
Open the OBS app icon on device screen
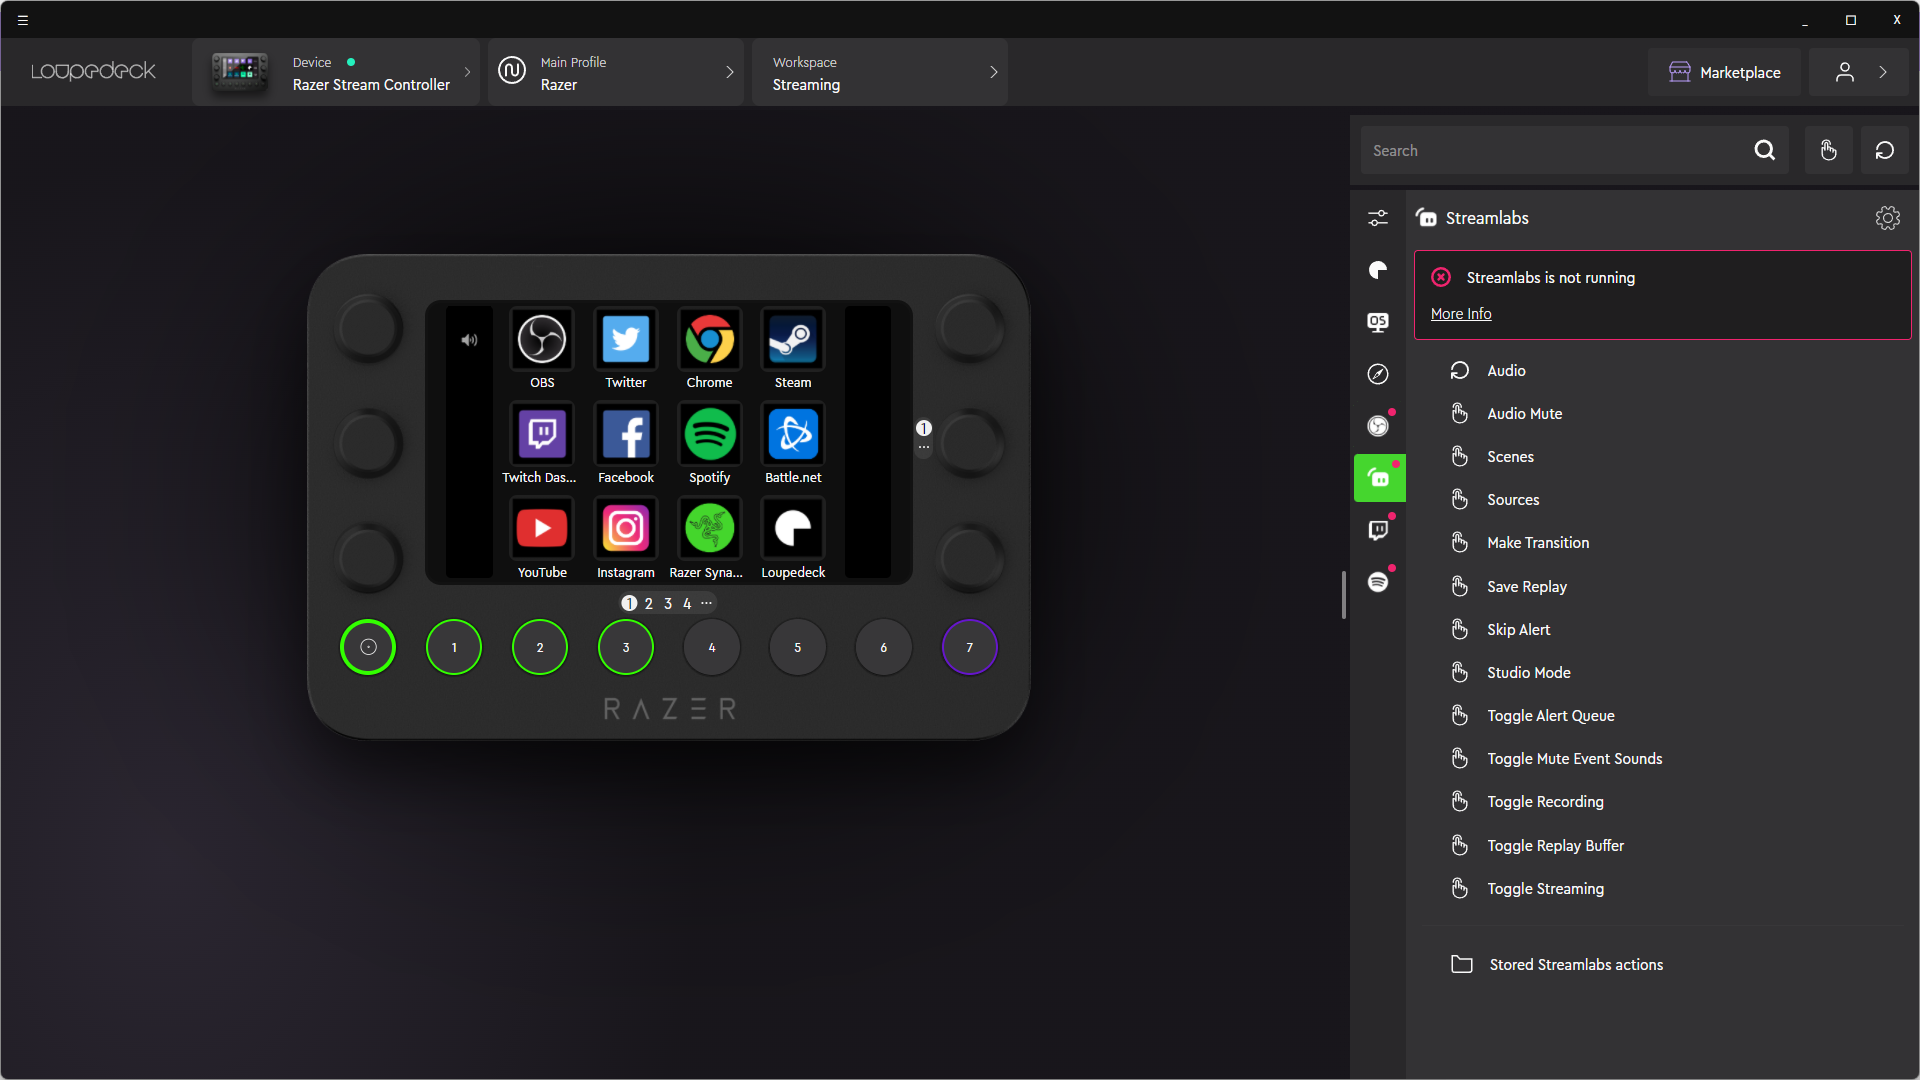coord(542,341)
